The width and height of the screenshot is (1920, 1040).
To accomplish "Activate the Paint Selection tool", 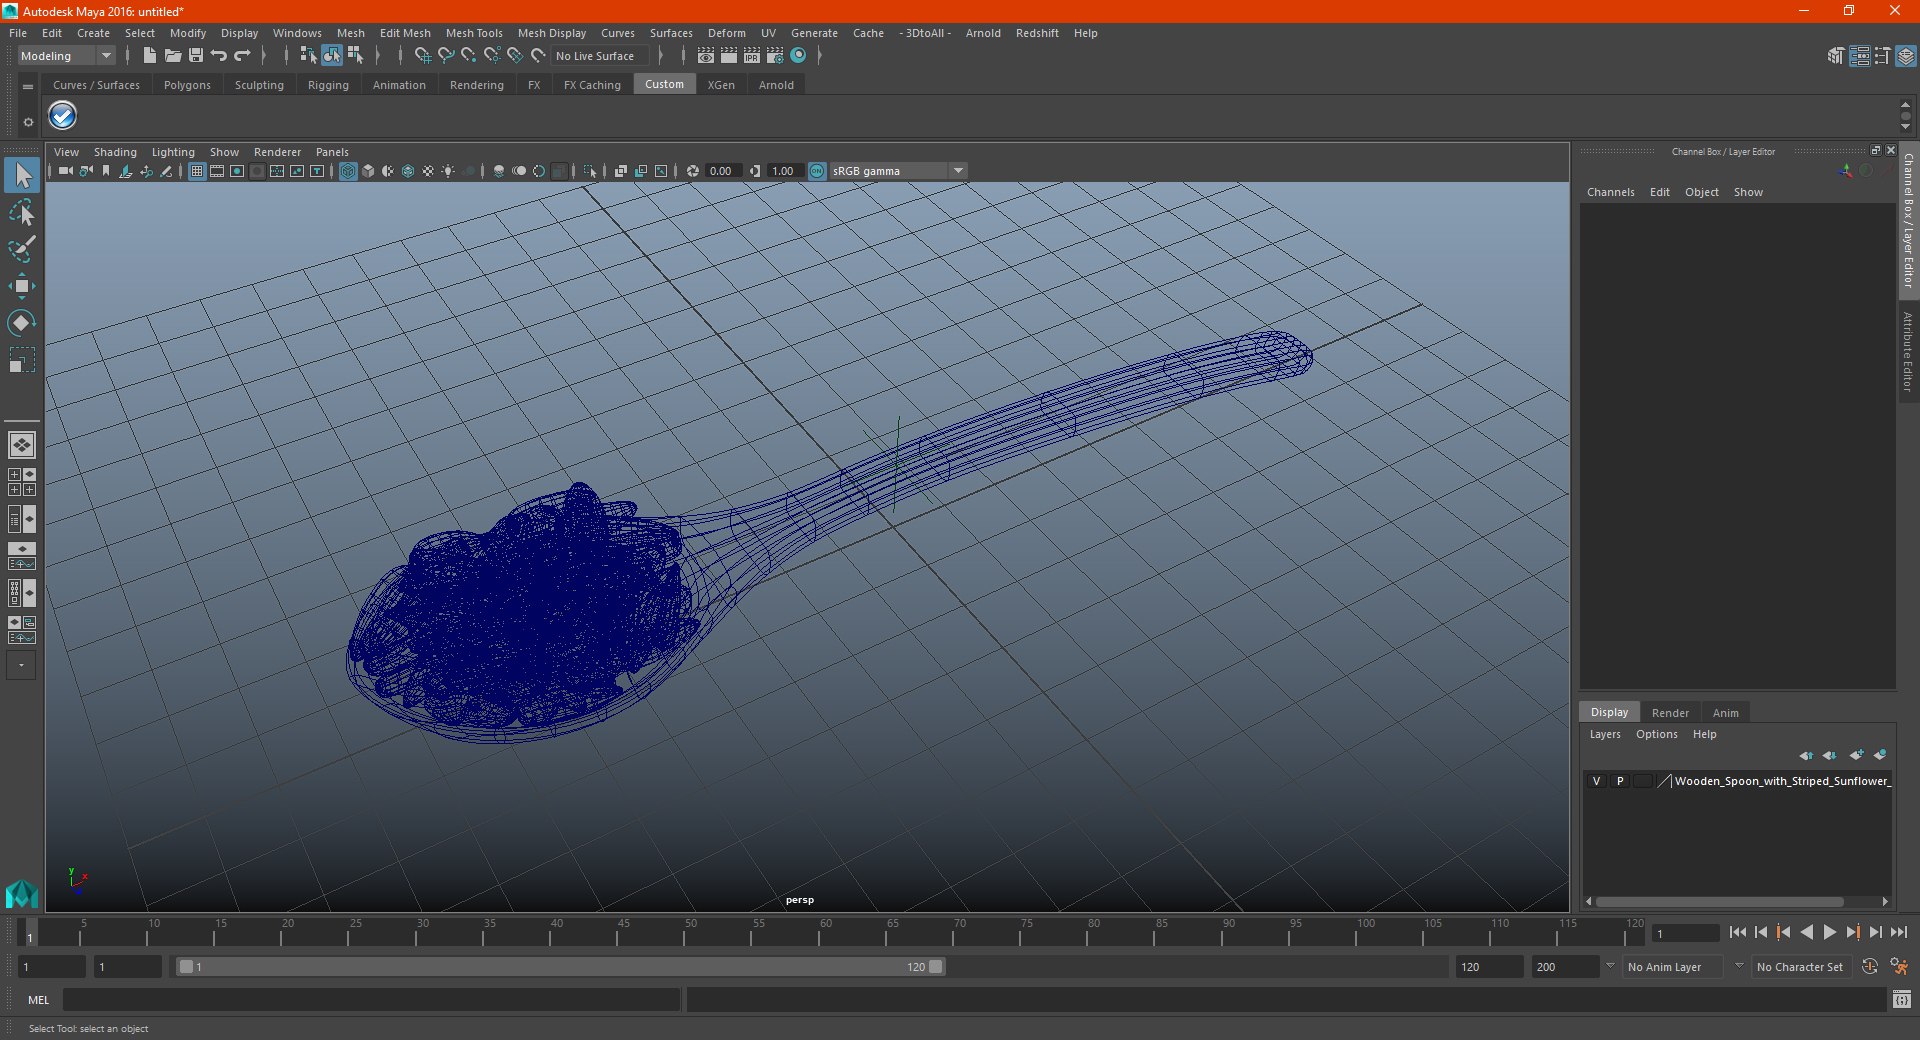I will point(21,249).
